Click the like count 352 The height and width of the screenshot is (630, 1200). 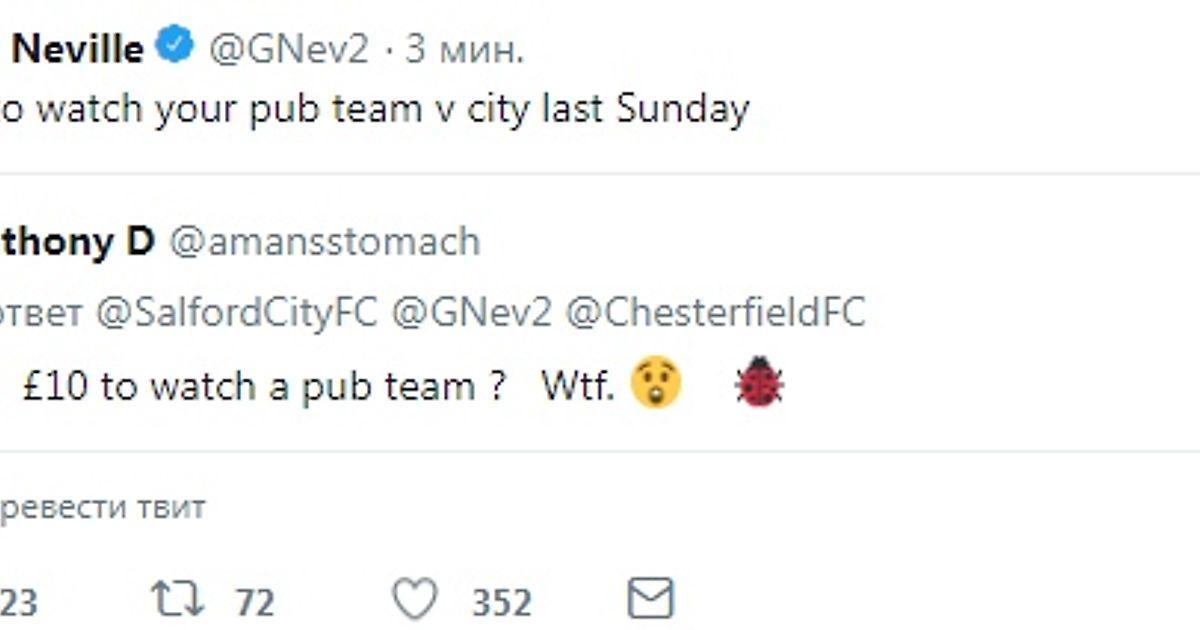(501, 603)
